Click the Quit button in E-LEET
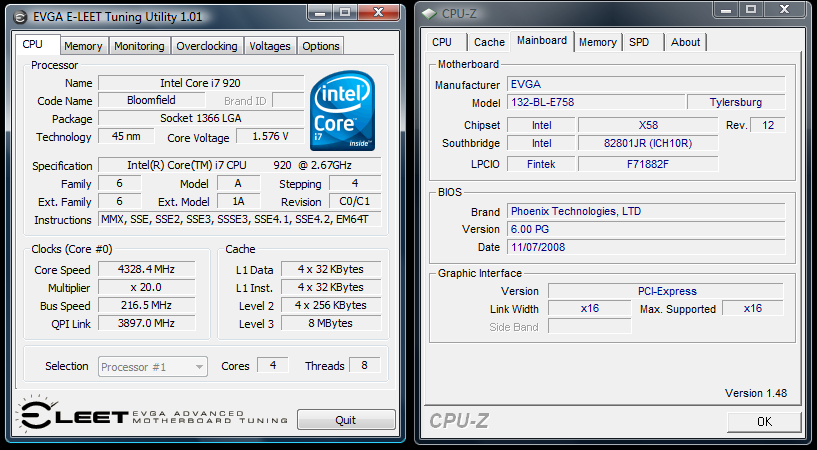 346,420
